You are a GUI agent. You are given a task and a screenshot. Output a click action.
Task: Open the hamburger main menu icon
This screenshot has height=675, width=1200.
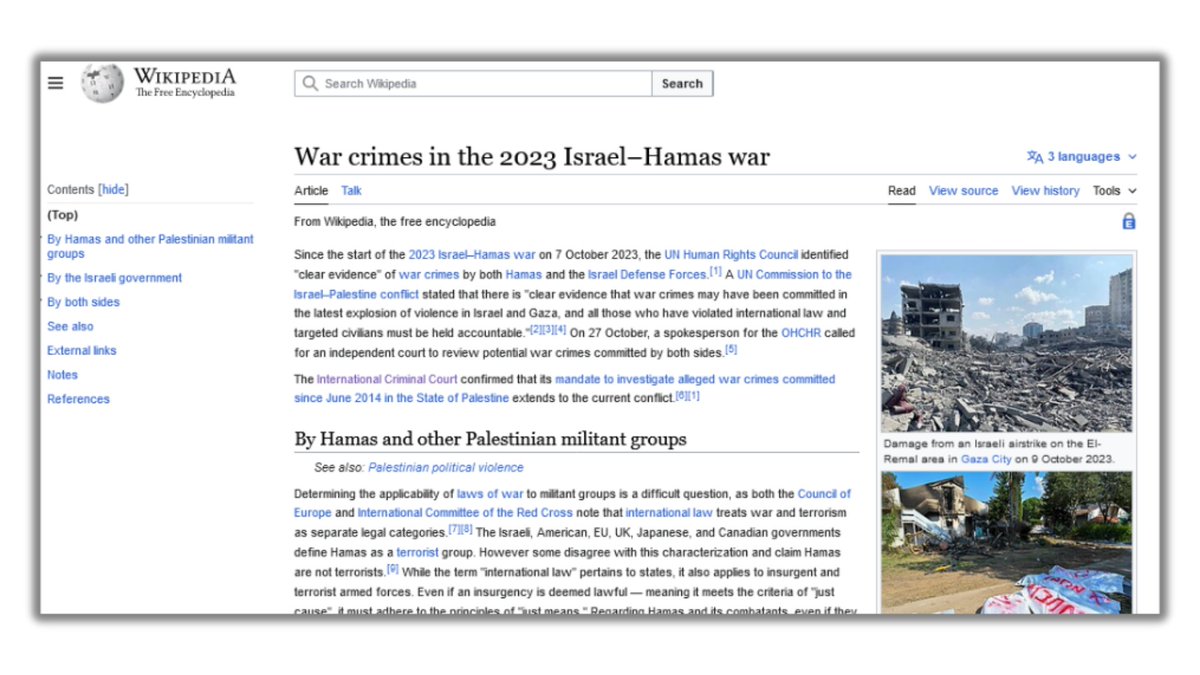(x=56, y=83)
